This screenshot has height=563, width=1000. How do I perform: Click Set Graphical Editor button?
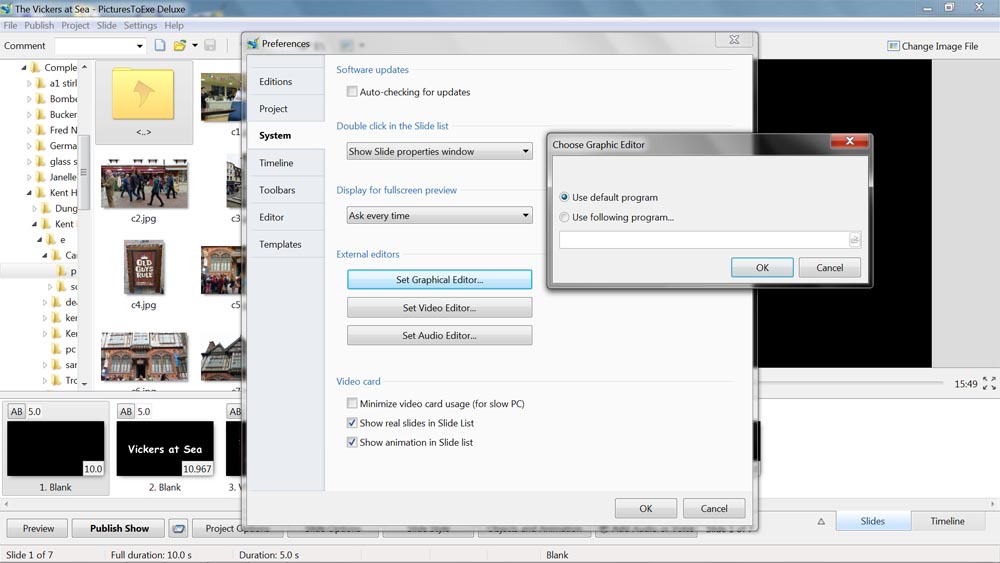pyautogui.click(x=439, y=279)
